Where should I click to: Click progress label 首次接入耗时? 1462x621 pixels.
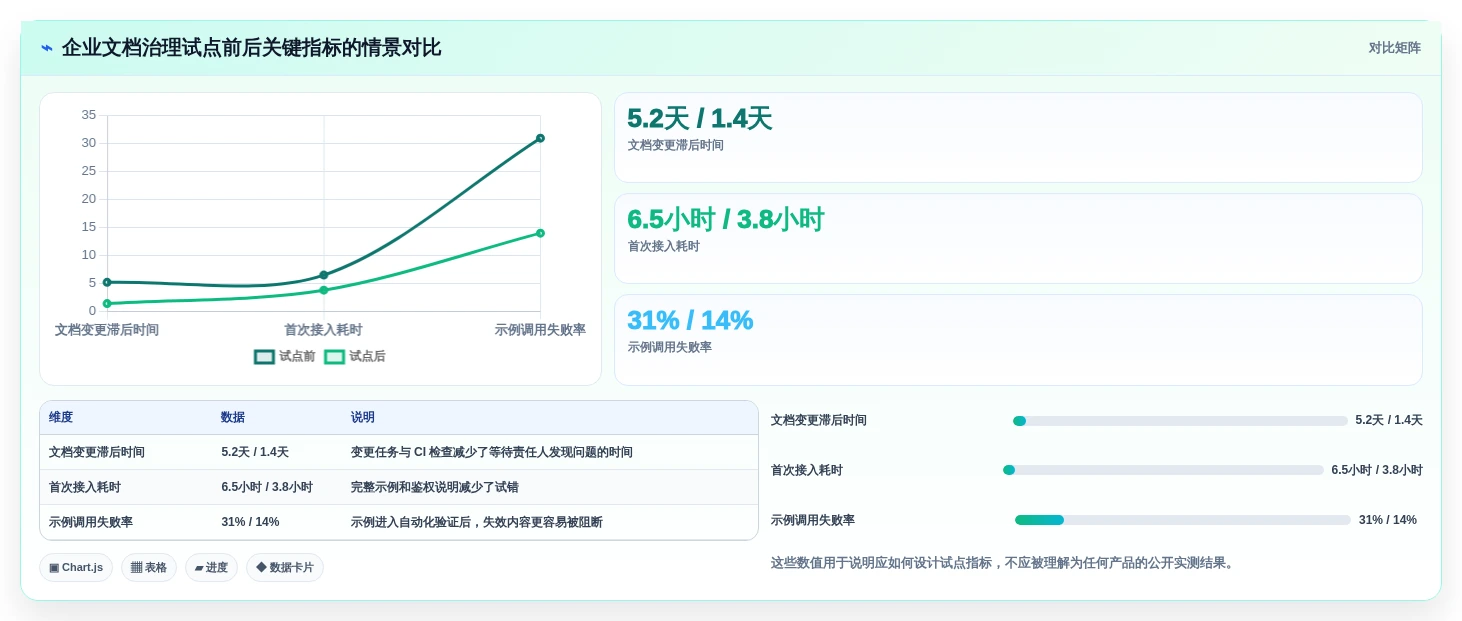pyautogui.click(x=807, y=470)
